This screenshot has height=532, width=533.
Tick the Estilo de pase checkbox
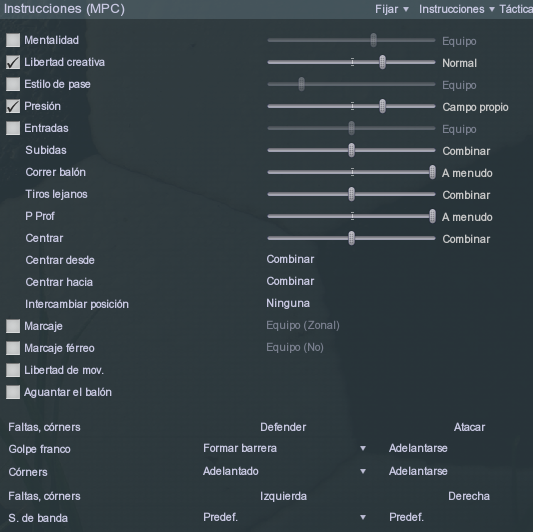13,84
